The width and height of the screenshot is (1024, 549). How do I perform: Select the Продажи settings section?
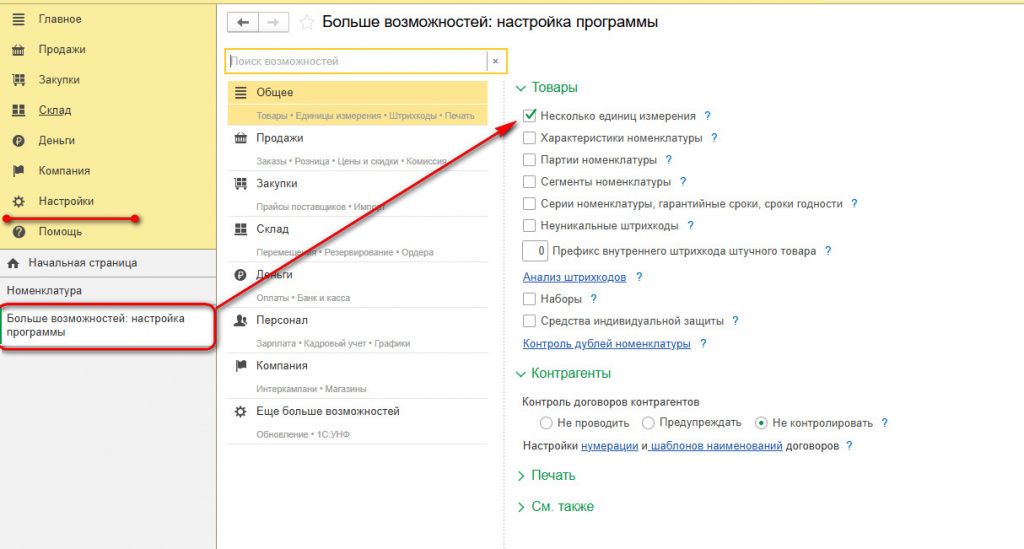tap(357, 148)
